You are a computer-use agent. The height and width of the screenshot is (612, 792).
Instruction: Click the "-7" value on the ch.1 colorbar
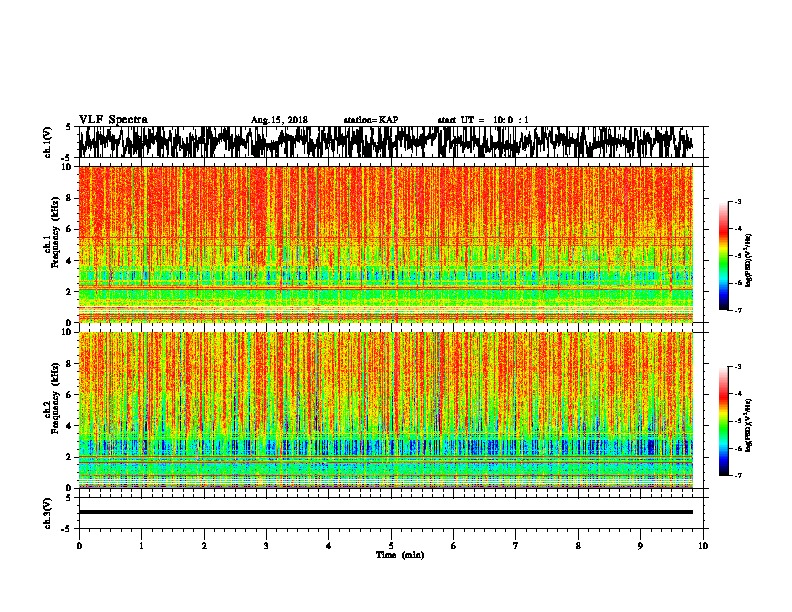point(738,310)
